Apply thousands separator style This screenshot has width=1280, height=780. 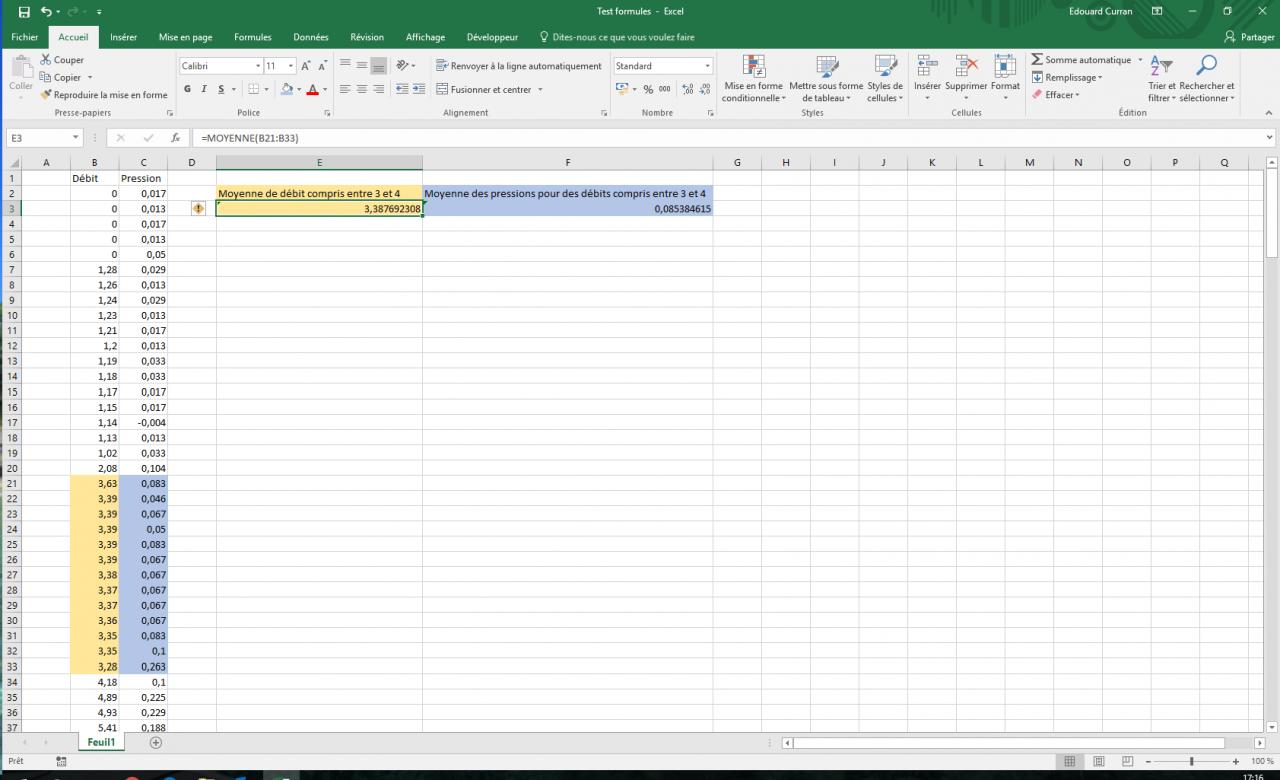(x=665, y=89)
